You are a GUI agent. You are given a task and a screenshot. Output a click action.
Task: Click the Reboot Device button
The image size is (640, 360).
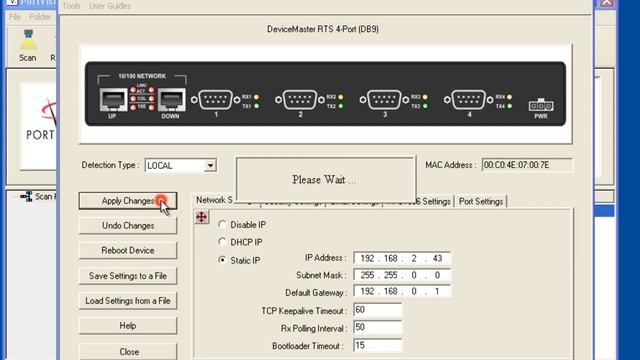tap(128, 251)
